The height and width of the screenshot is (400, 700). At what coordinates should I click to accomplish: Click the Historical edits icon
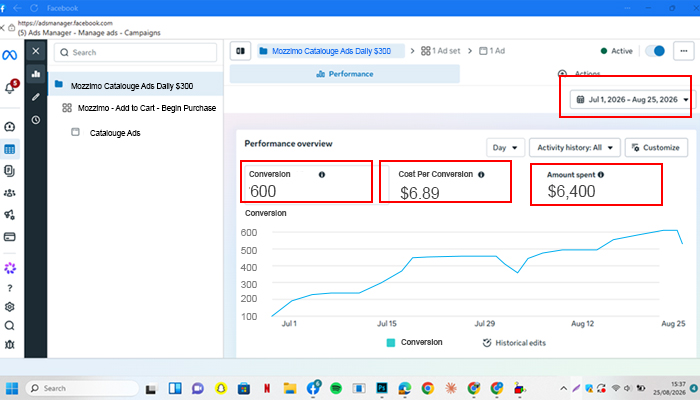coord(487,342)
